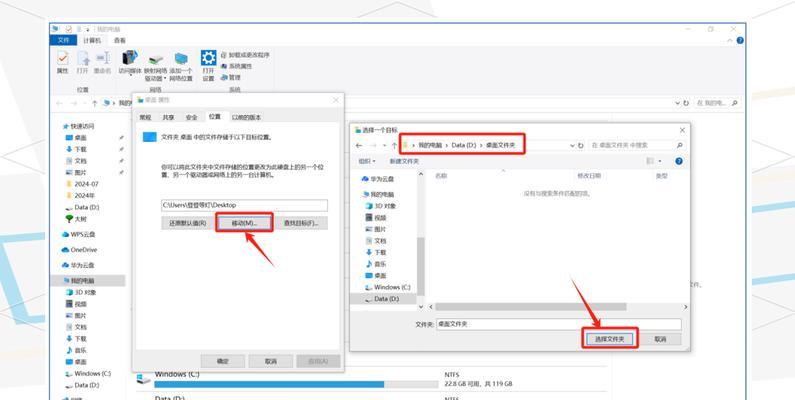
Task: Sort by 修改日期 column header
Action: click(589, 176)
